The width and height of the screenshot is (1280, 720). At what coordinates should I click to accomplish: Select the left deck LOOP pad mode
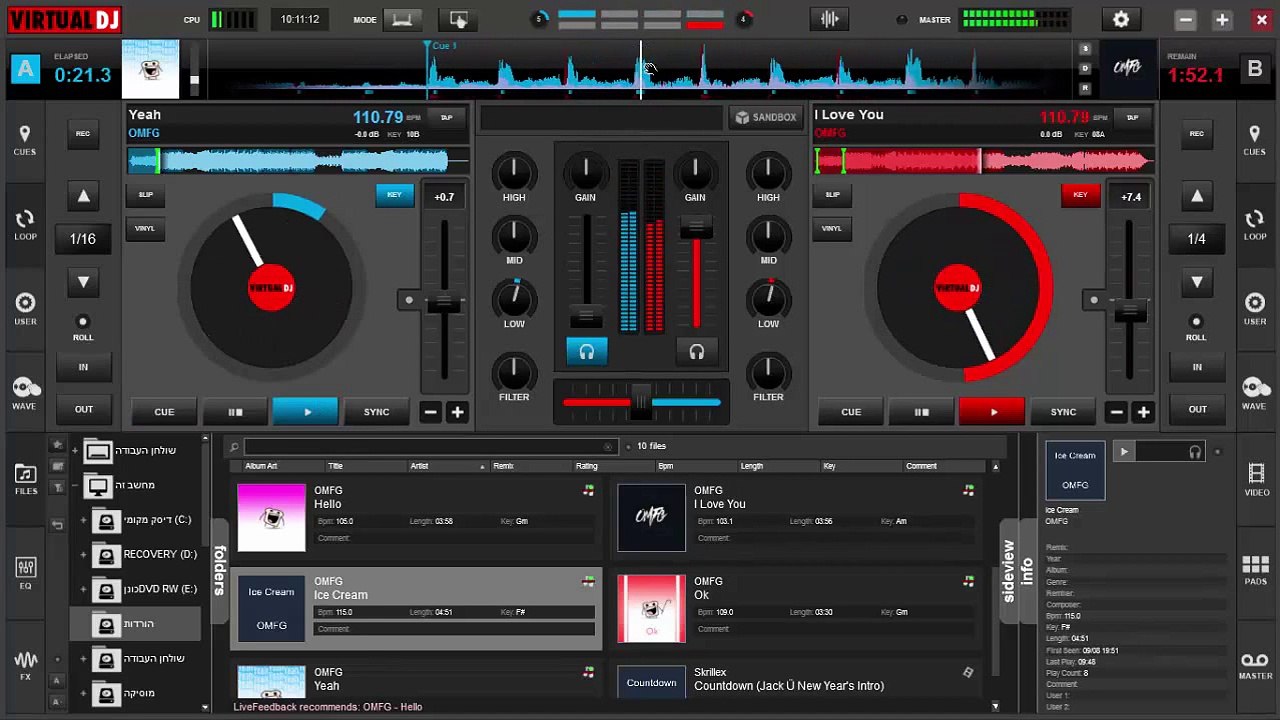click(x=25, y=225)
